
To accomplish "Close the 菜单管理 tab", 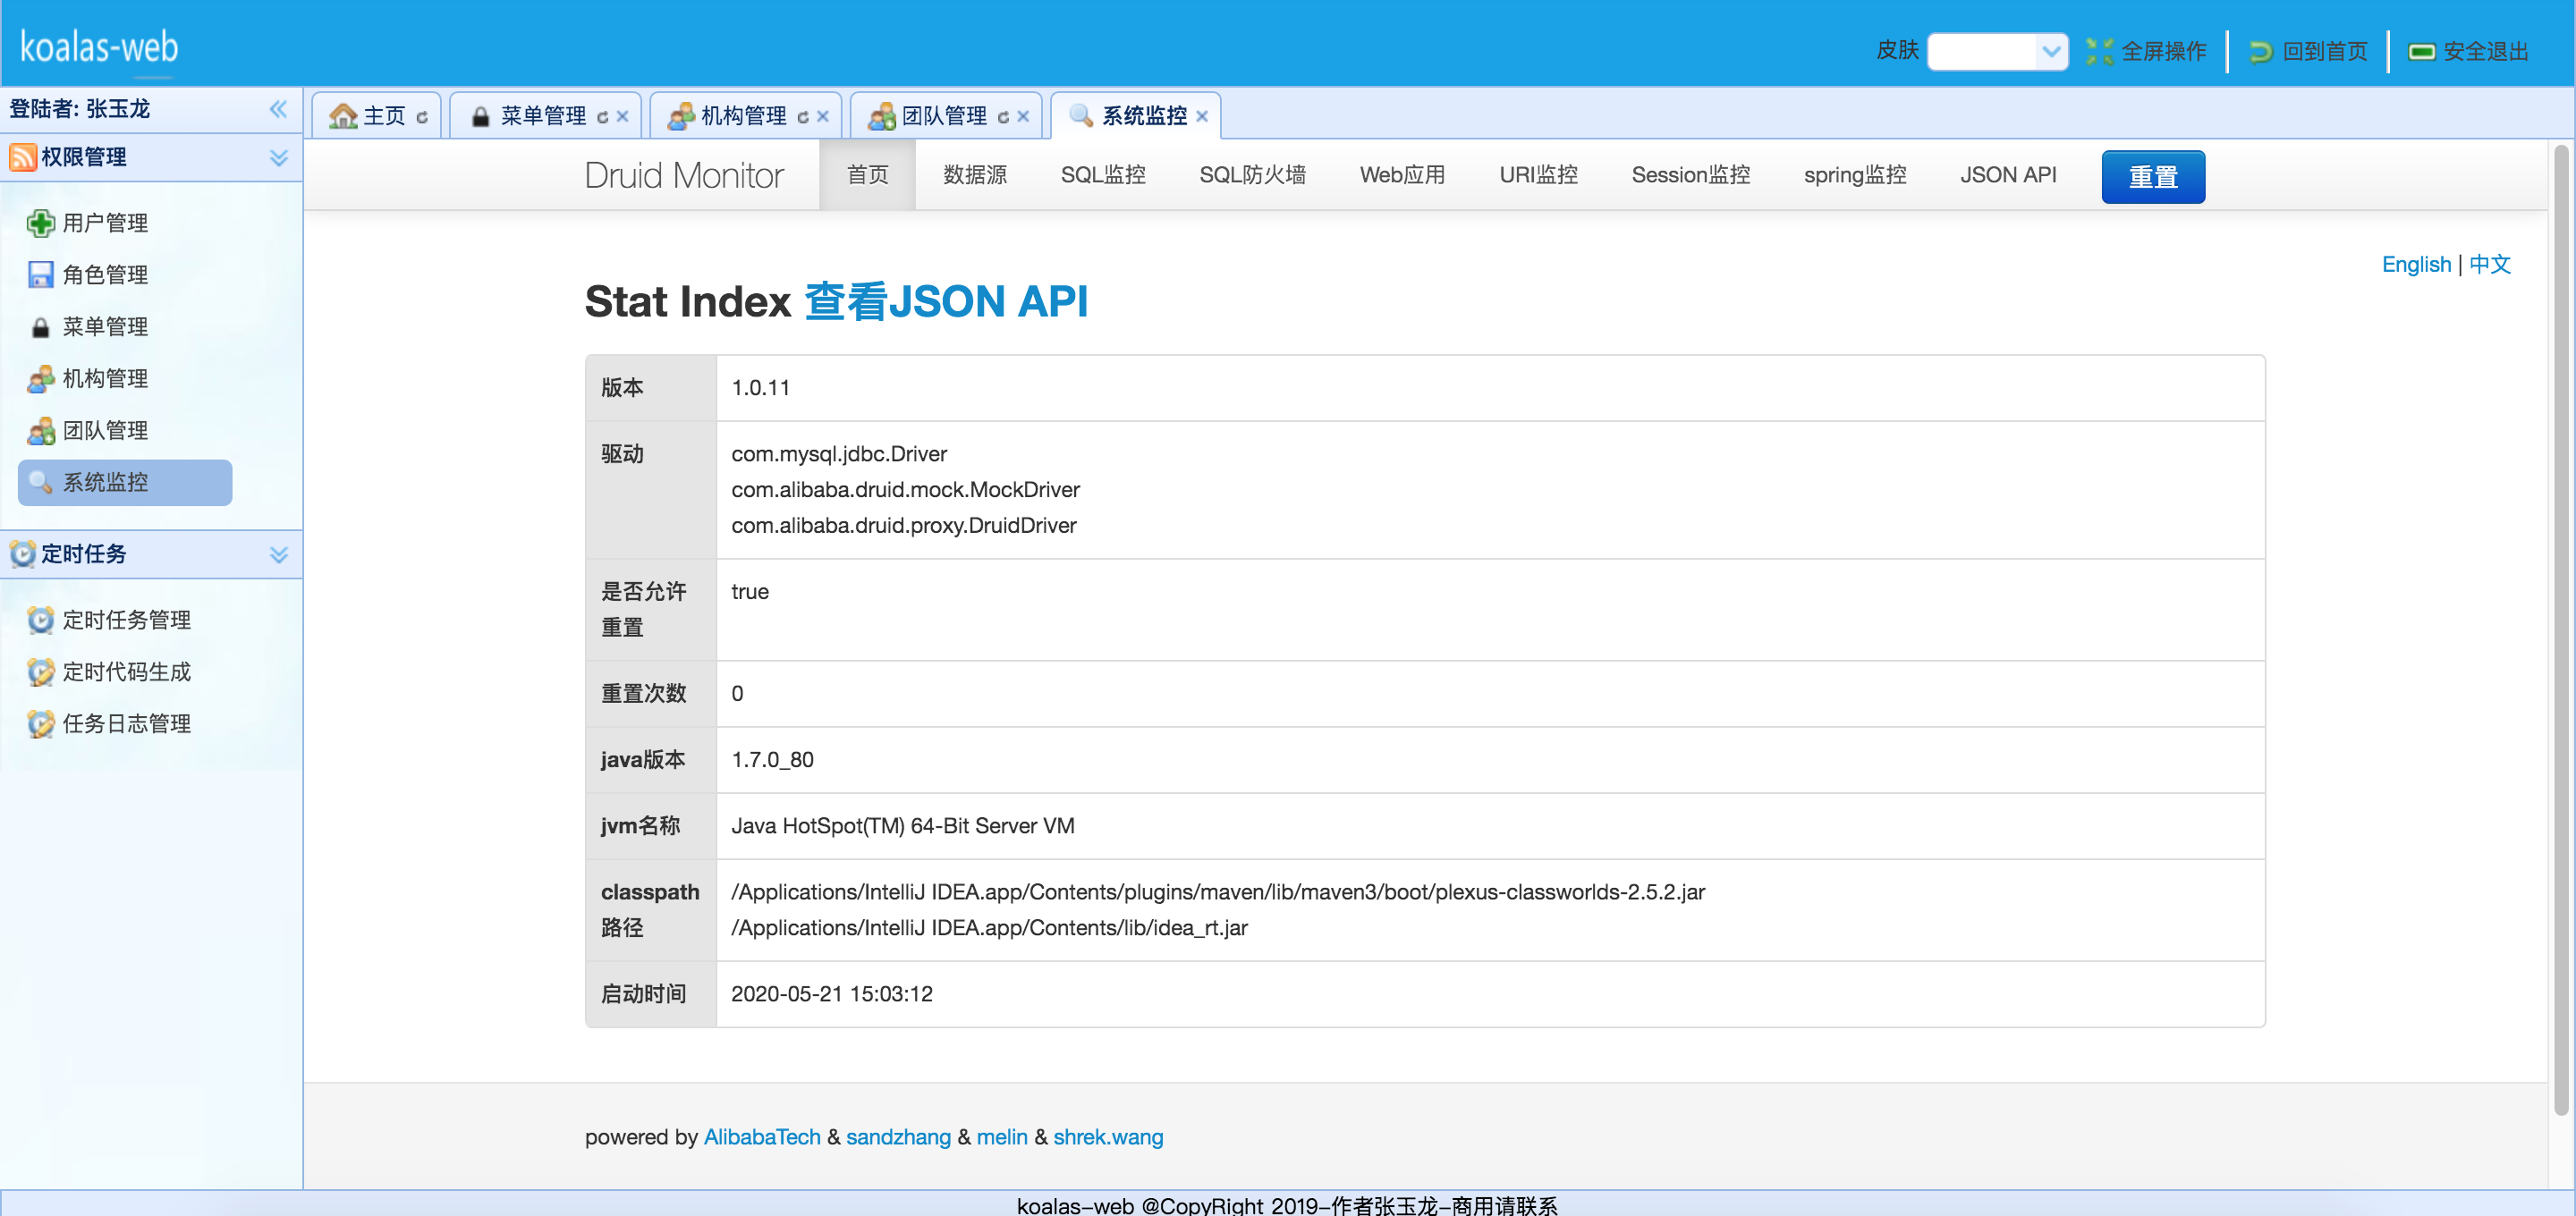I will (622, 117).
